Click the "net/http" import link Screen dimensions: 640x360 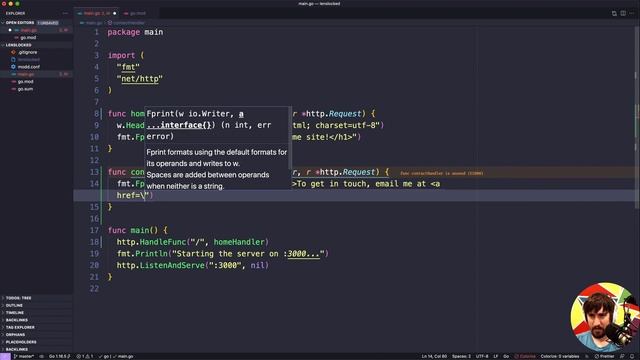[140, 79]
